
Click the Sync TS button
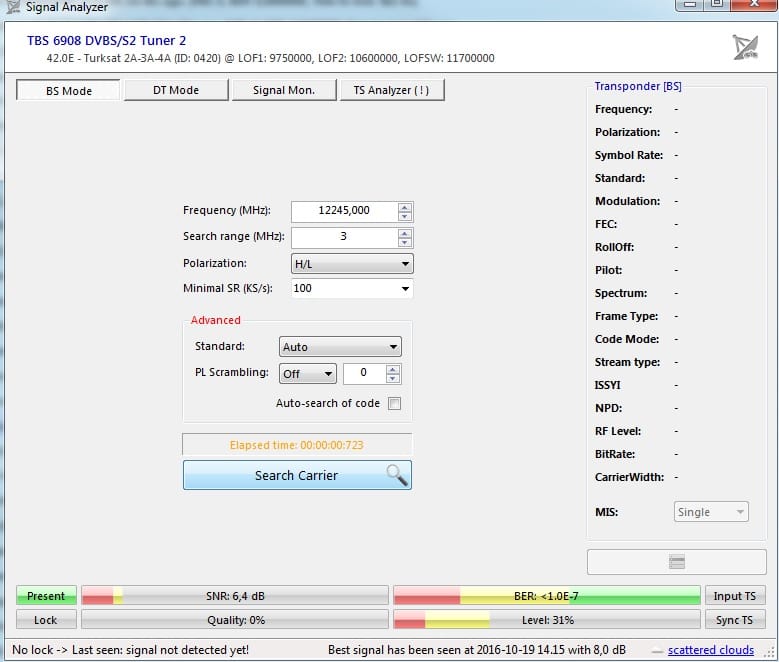tap(735, 620)
